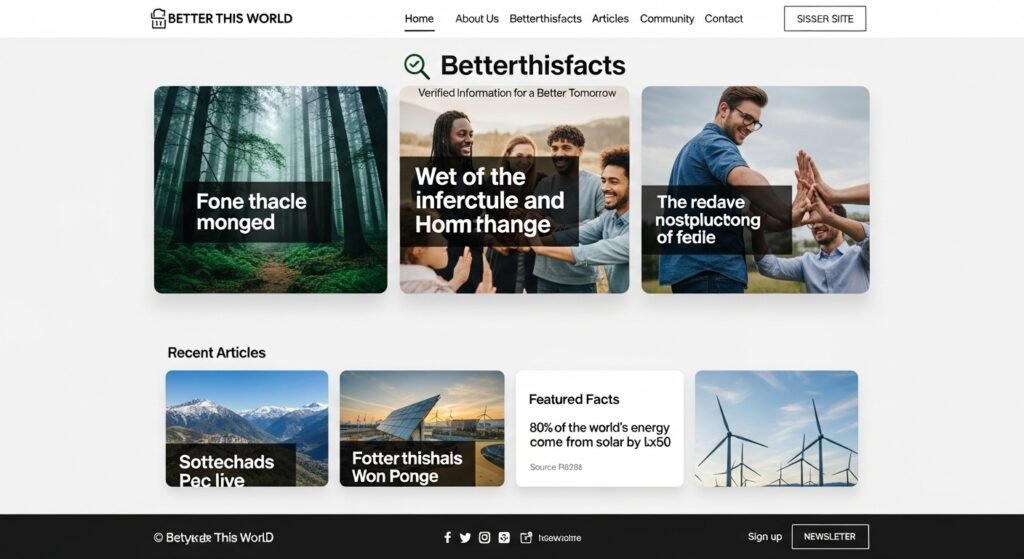Open the Instagram icon in footer
Image resolution: width=1024 pixels, height=559 pixels.
click(485, 537)
